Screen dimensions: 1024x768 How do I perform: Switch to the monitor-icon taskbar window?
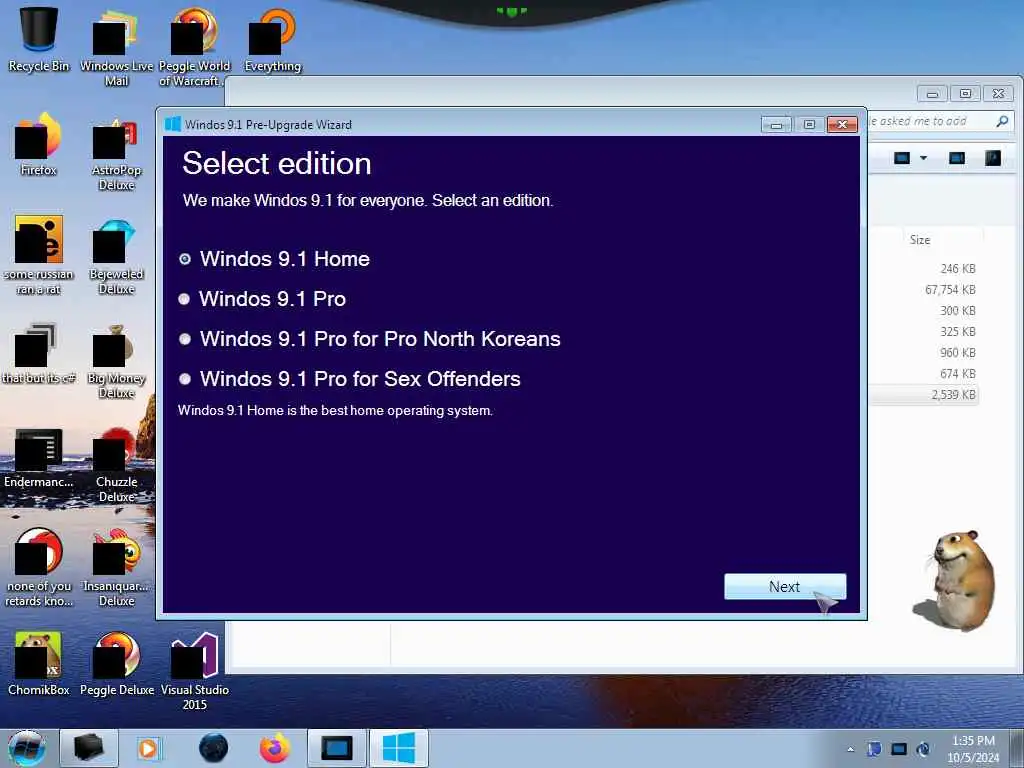click(336, 748)
